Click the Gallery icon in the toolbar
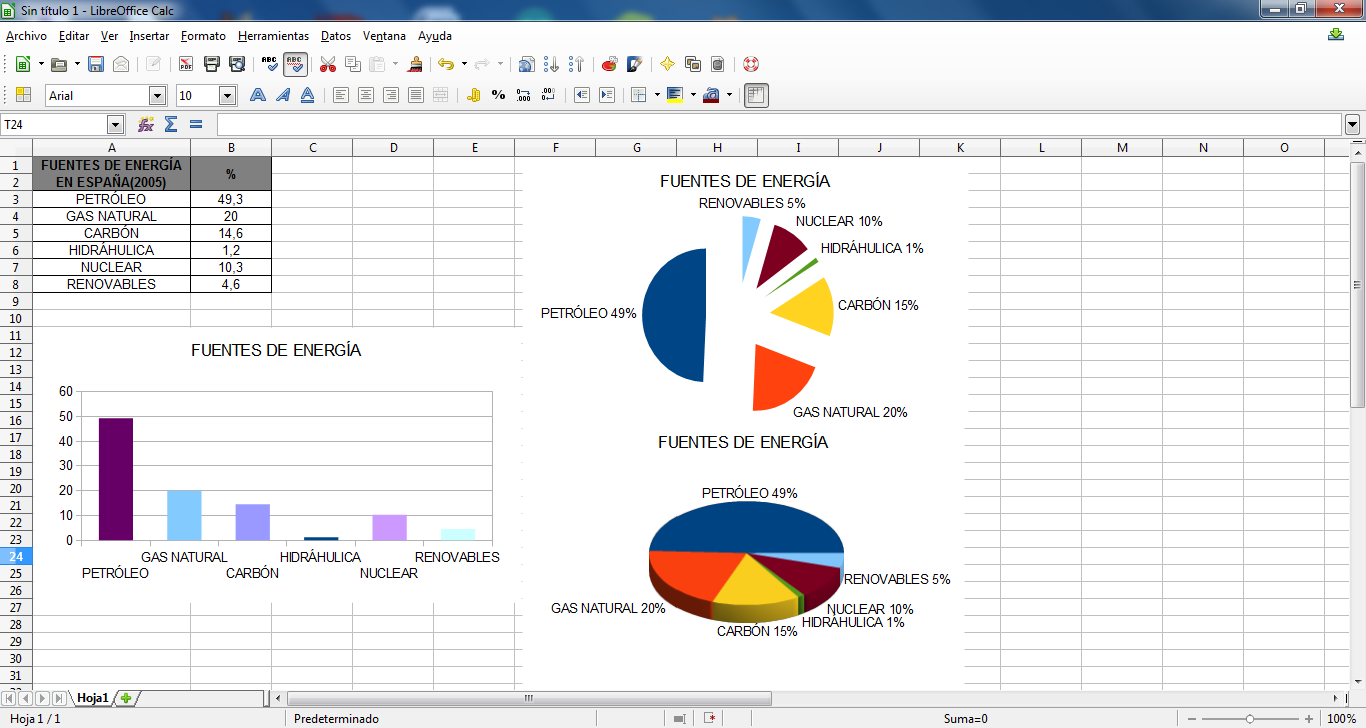This screenshot has height=728, width=1366. coord(692,64)
